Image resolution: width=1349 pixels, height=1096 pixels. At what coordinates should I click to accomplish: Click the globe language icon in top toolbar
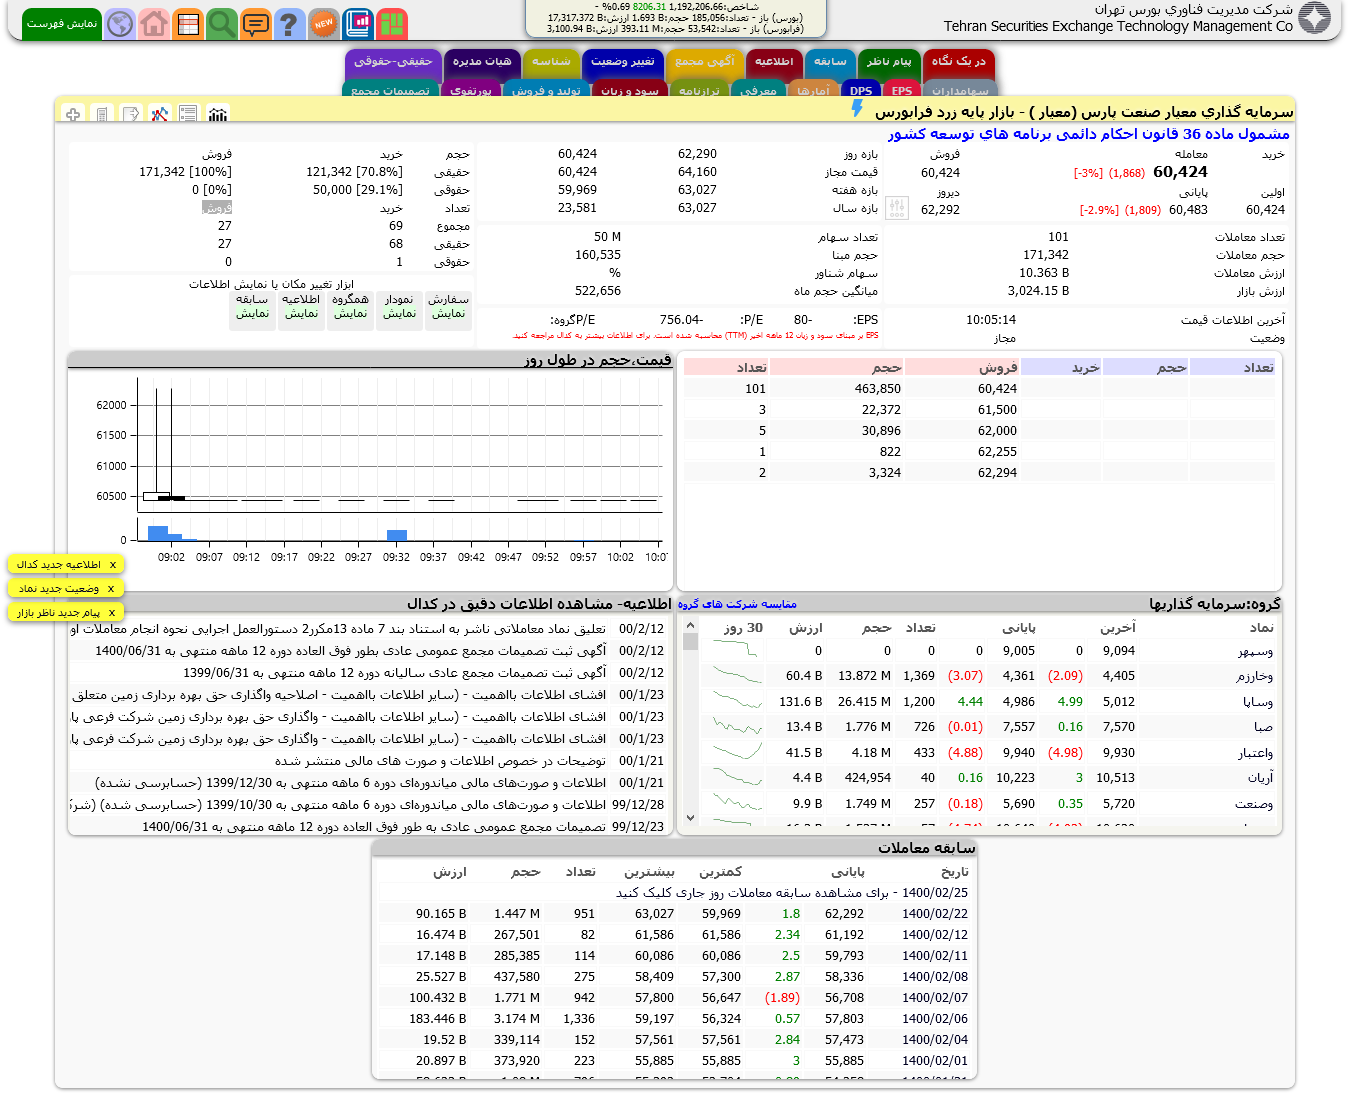point(120,23)
